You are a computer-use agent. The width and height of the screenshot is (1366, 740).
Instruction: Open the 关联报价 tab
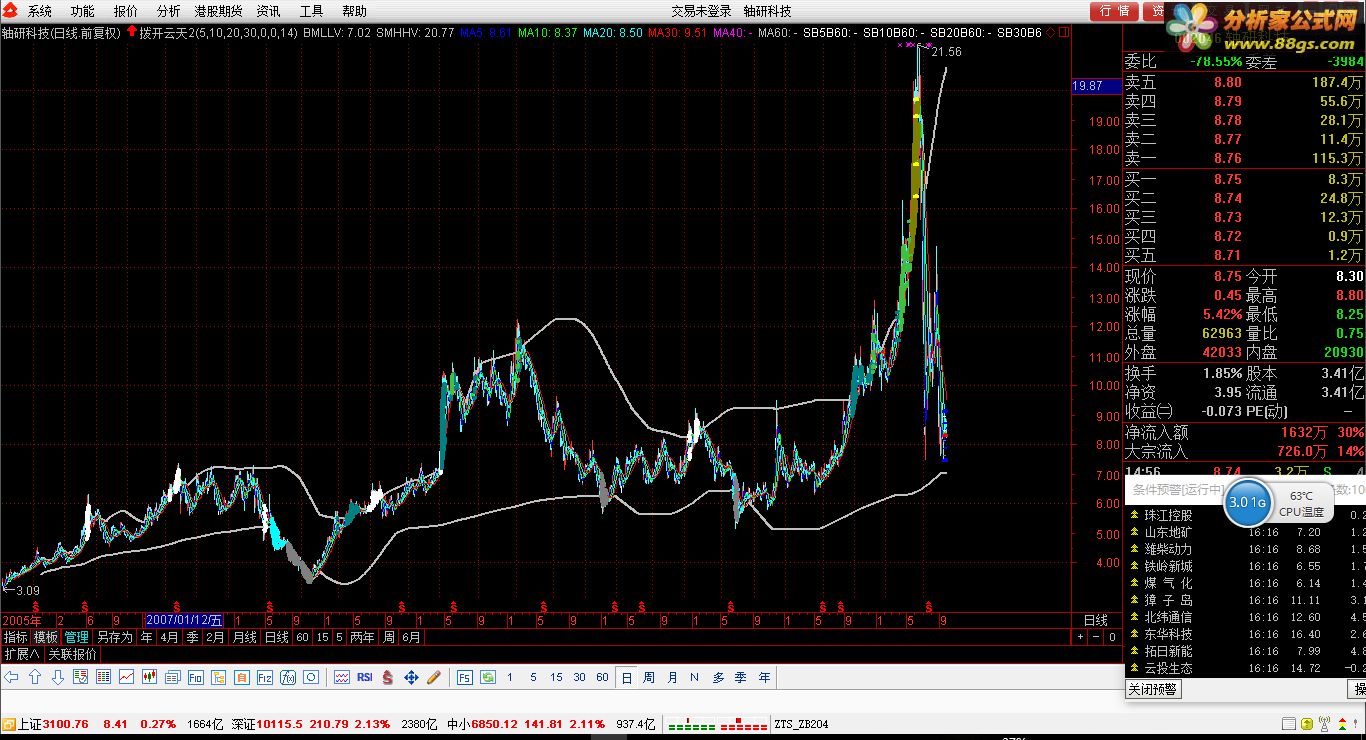point(73,653)
